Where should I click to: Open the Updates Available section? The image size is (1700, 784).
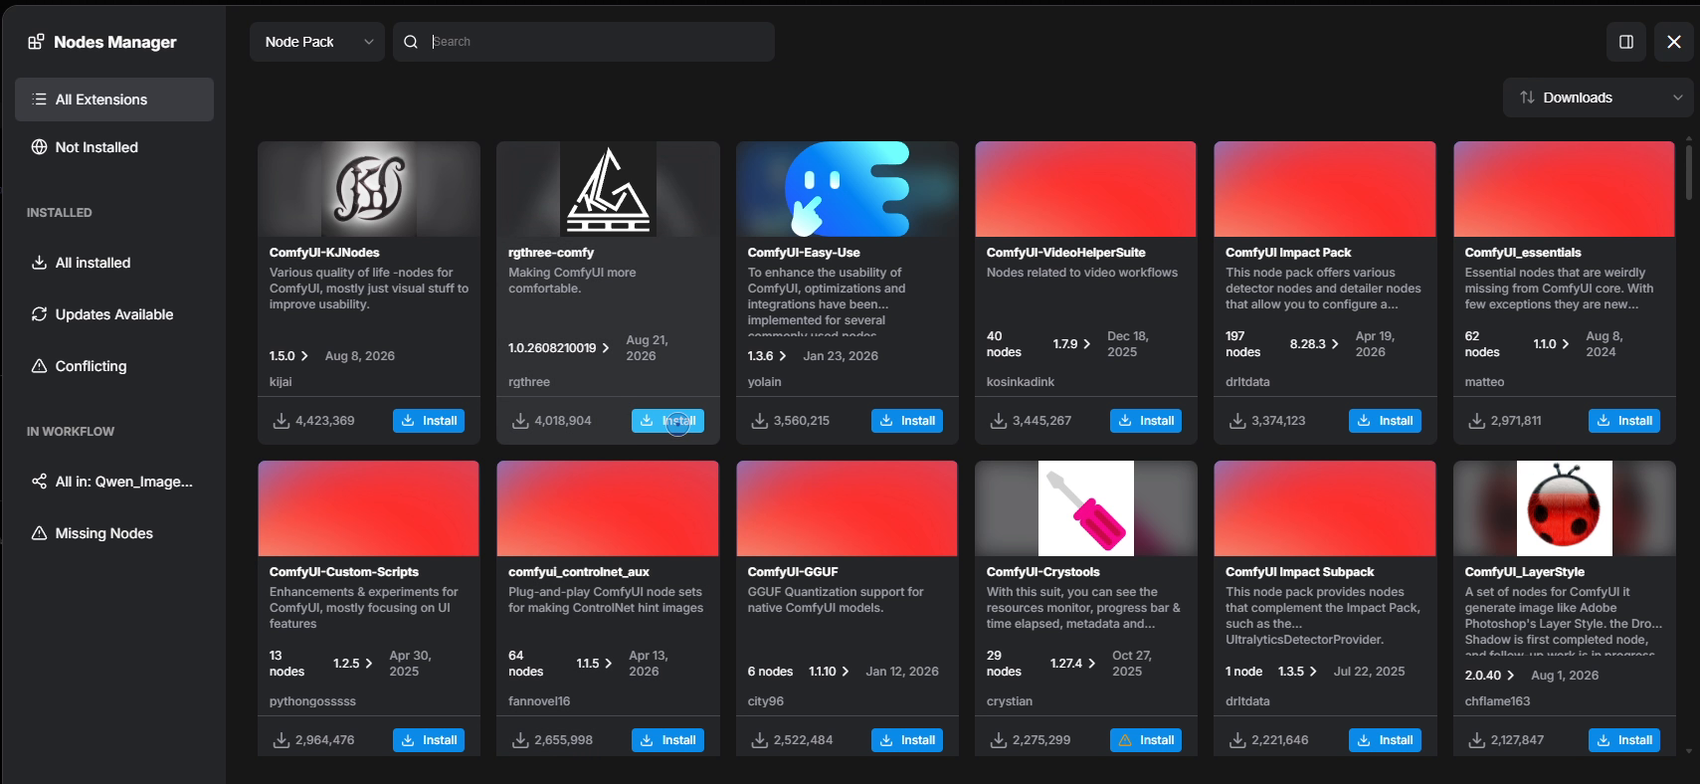pyautogui.click(x=114, y=314)
